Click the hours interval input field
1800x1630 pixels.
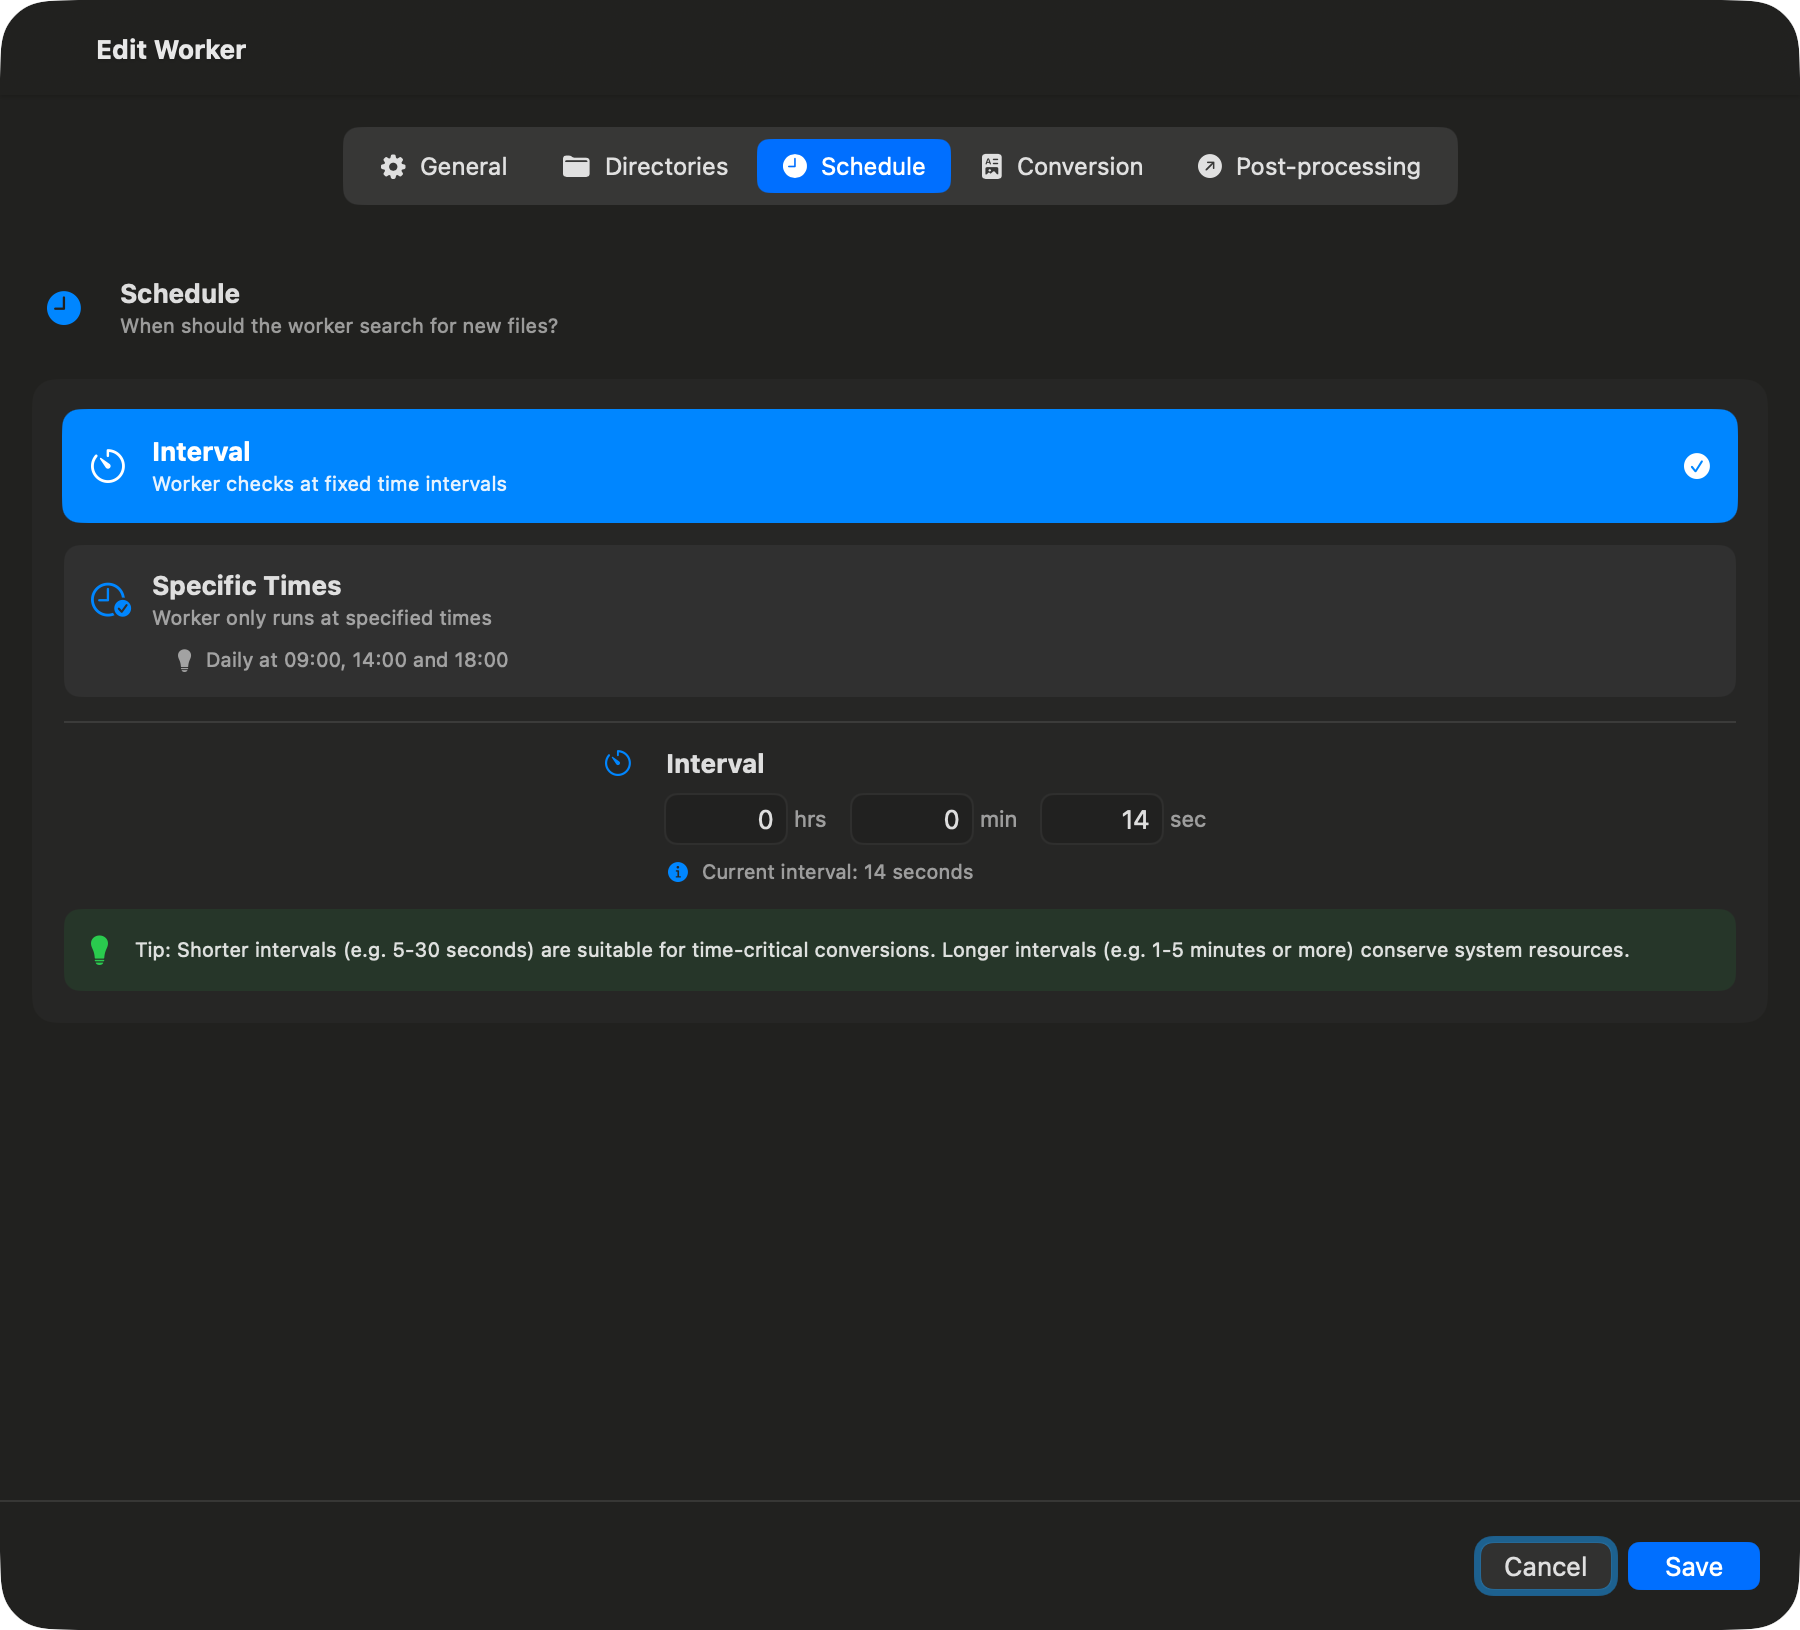click(726, 820)
